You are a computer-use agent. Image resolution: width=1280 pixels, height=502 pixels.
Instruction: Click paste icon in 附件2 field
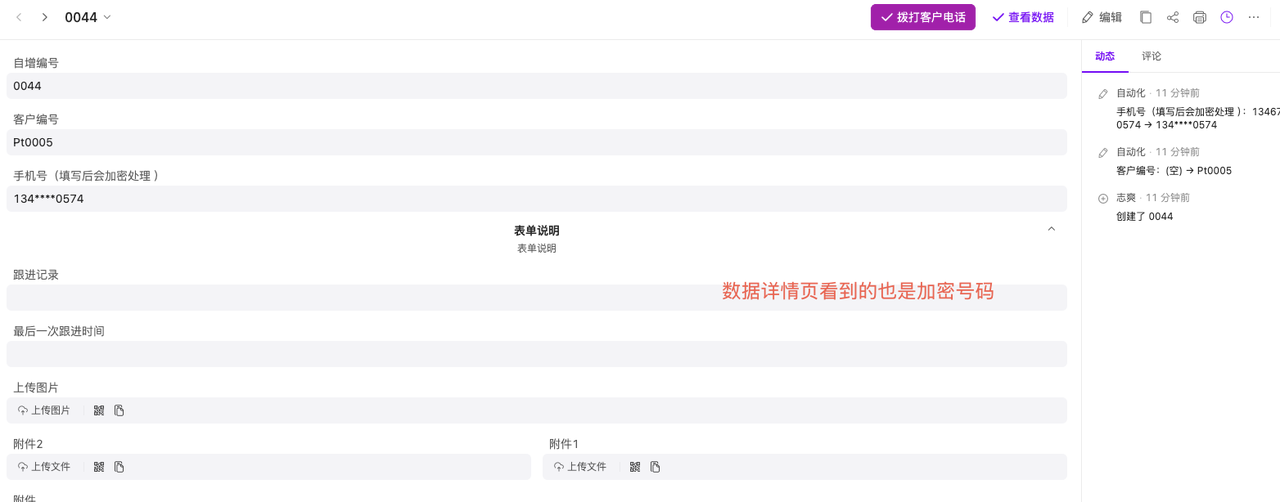(x=119, y=467)
